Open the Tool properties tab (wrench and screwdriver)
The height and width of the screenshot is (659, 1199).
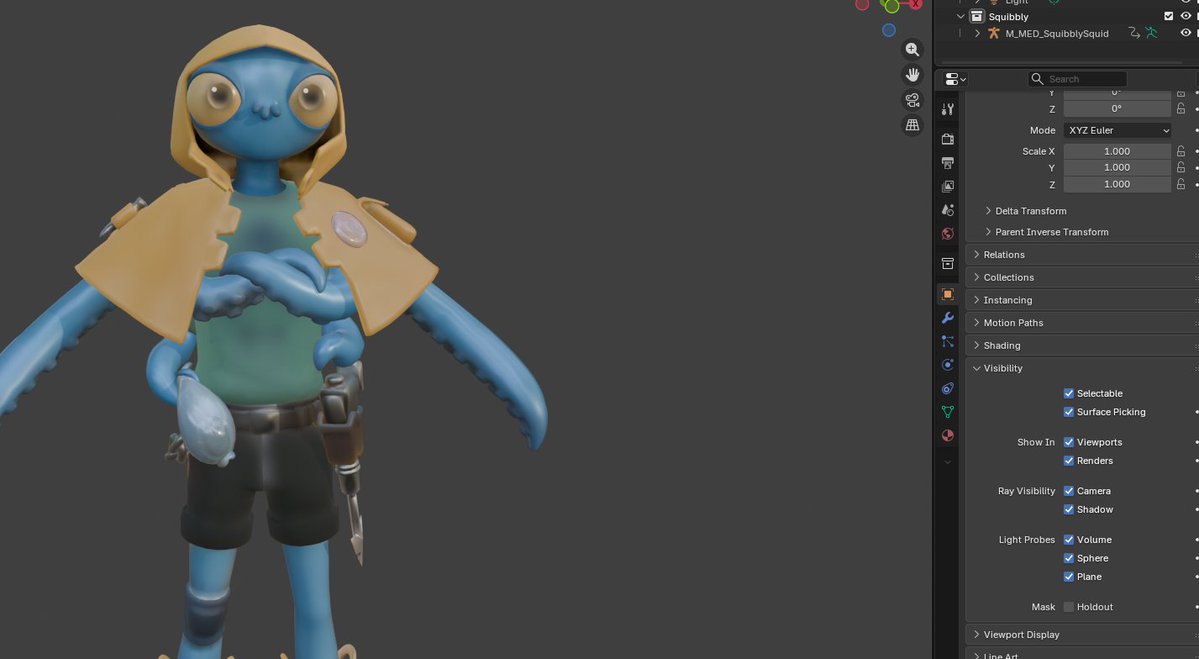pyautogui.click(x=947, y=109)
